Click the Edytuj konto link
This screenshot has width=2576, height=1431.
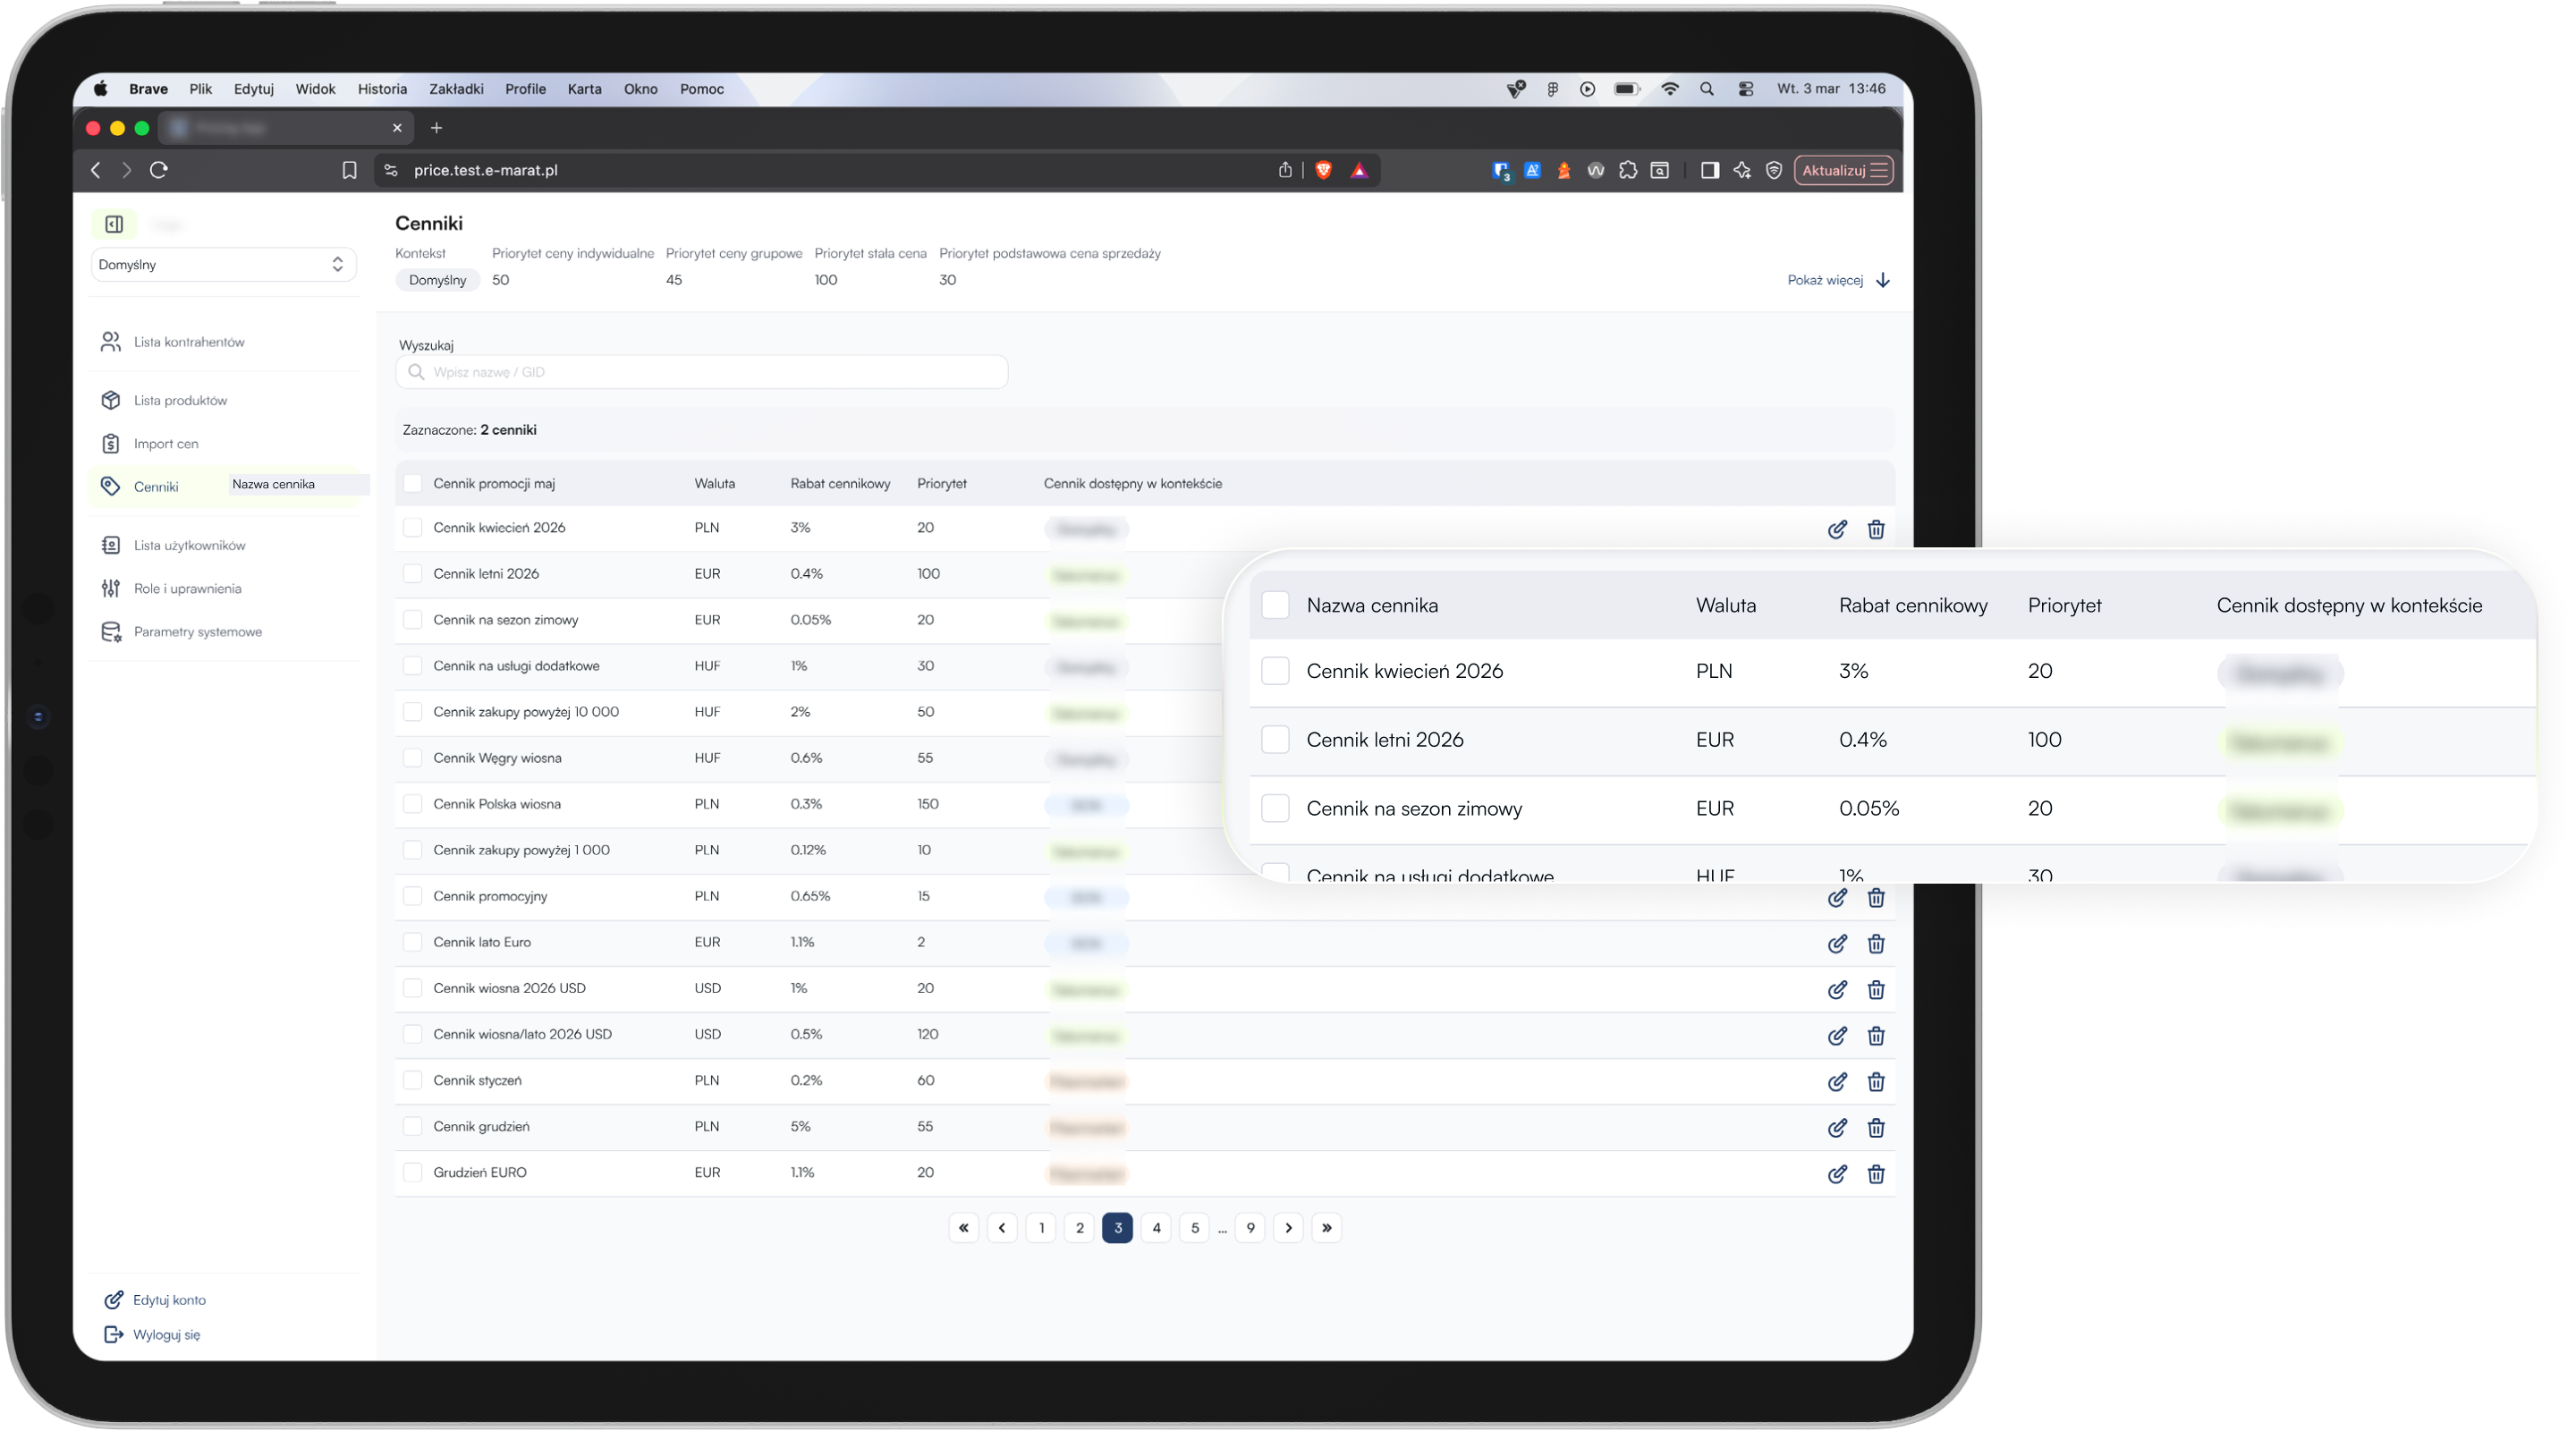pos(156,1300)
